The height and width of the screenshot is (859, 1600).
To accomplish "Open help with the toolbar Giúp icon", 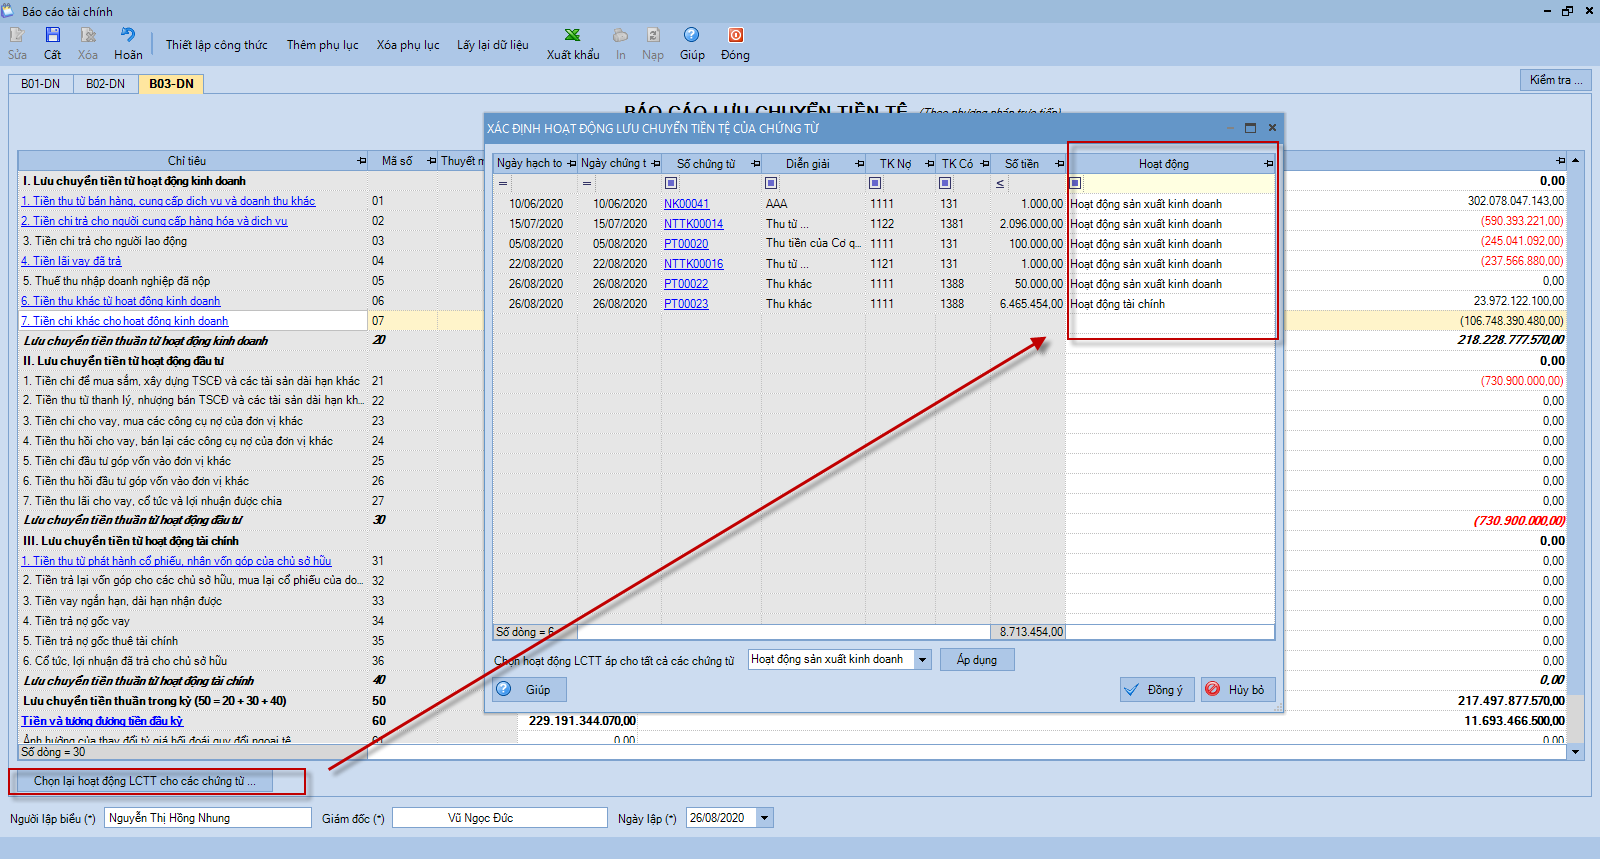I will [692, 35].
